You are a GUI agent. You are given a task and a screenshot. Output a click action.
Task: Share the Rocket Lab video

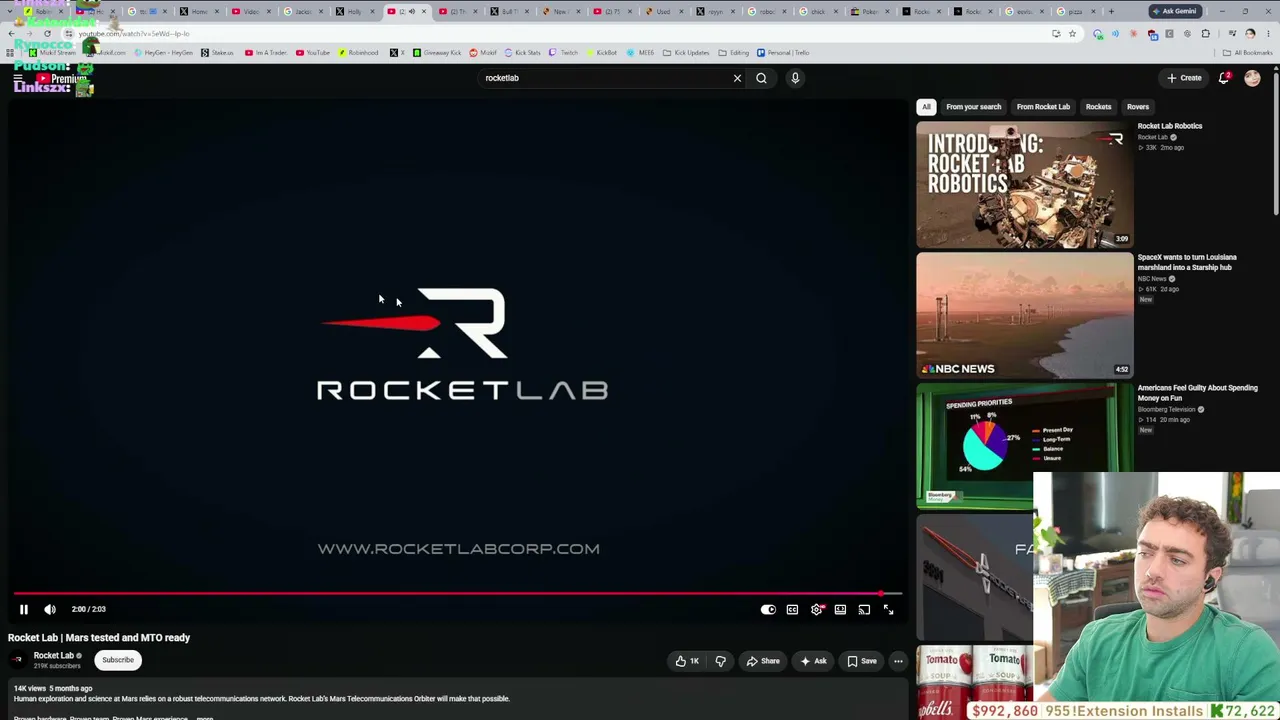(x=762, y=661)
